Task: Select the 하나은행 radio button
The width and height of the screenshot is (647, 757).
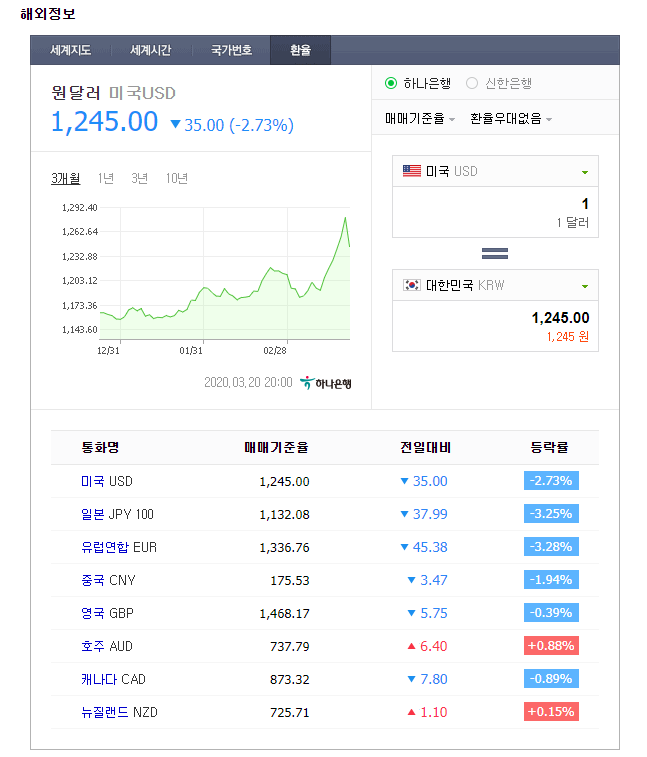Action: tap(391, 84)
